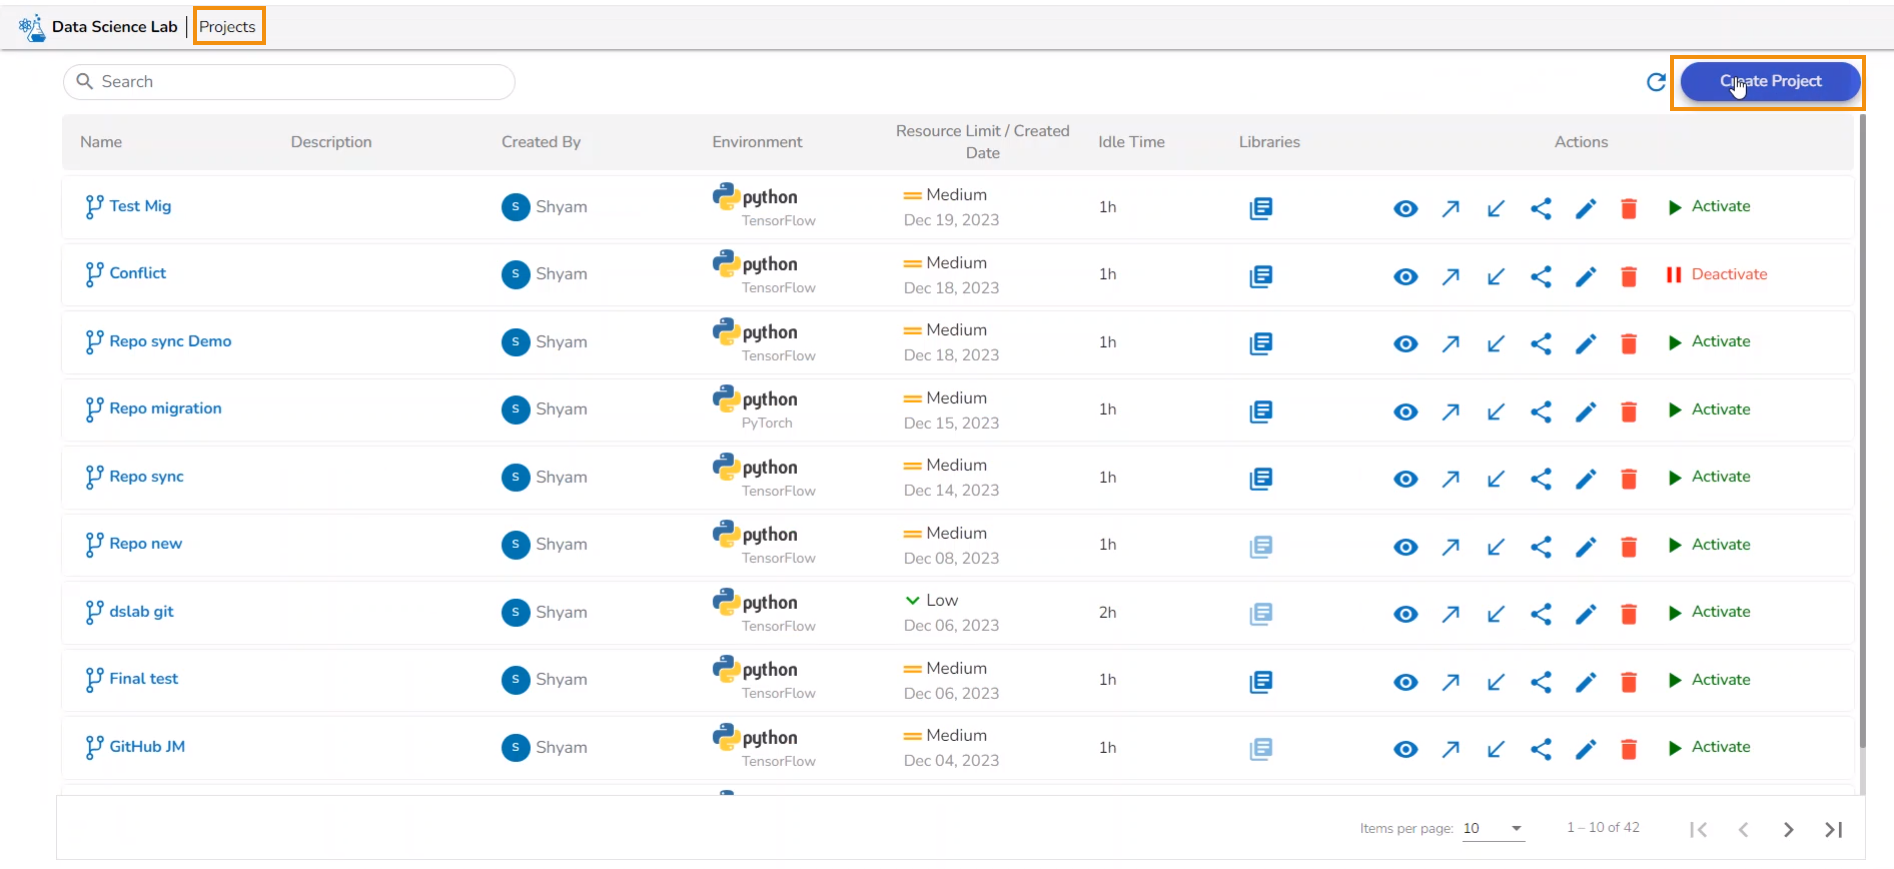The height and width of the screenshot is (869, 1894).
Task: Click the eye icon for Test Mig
Action: (1405, 208)
